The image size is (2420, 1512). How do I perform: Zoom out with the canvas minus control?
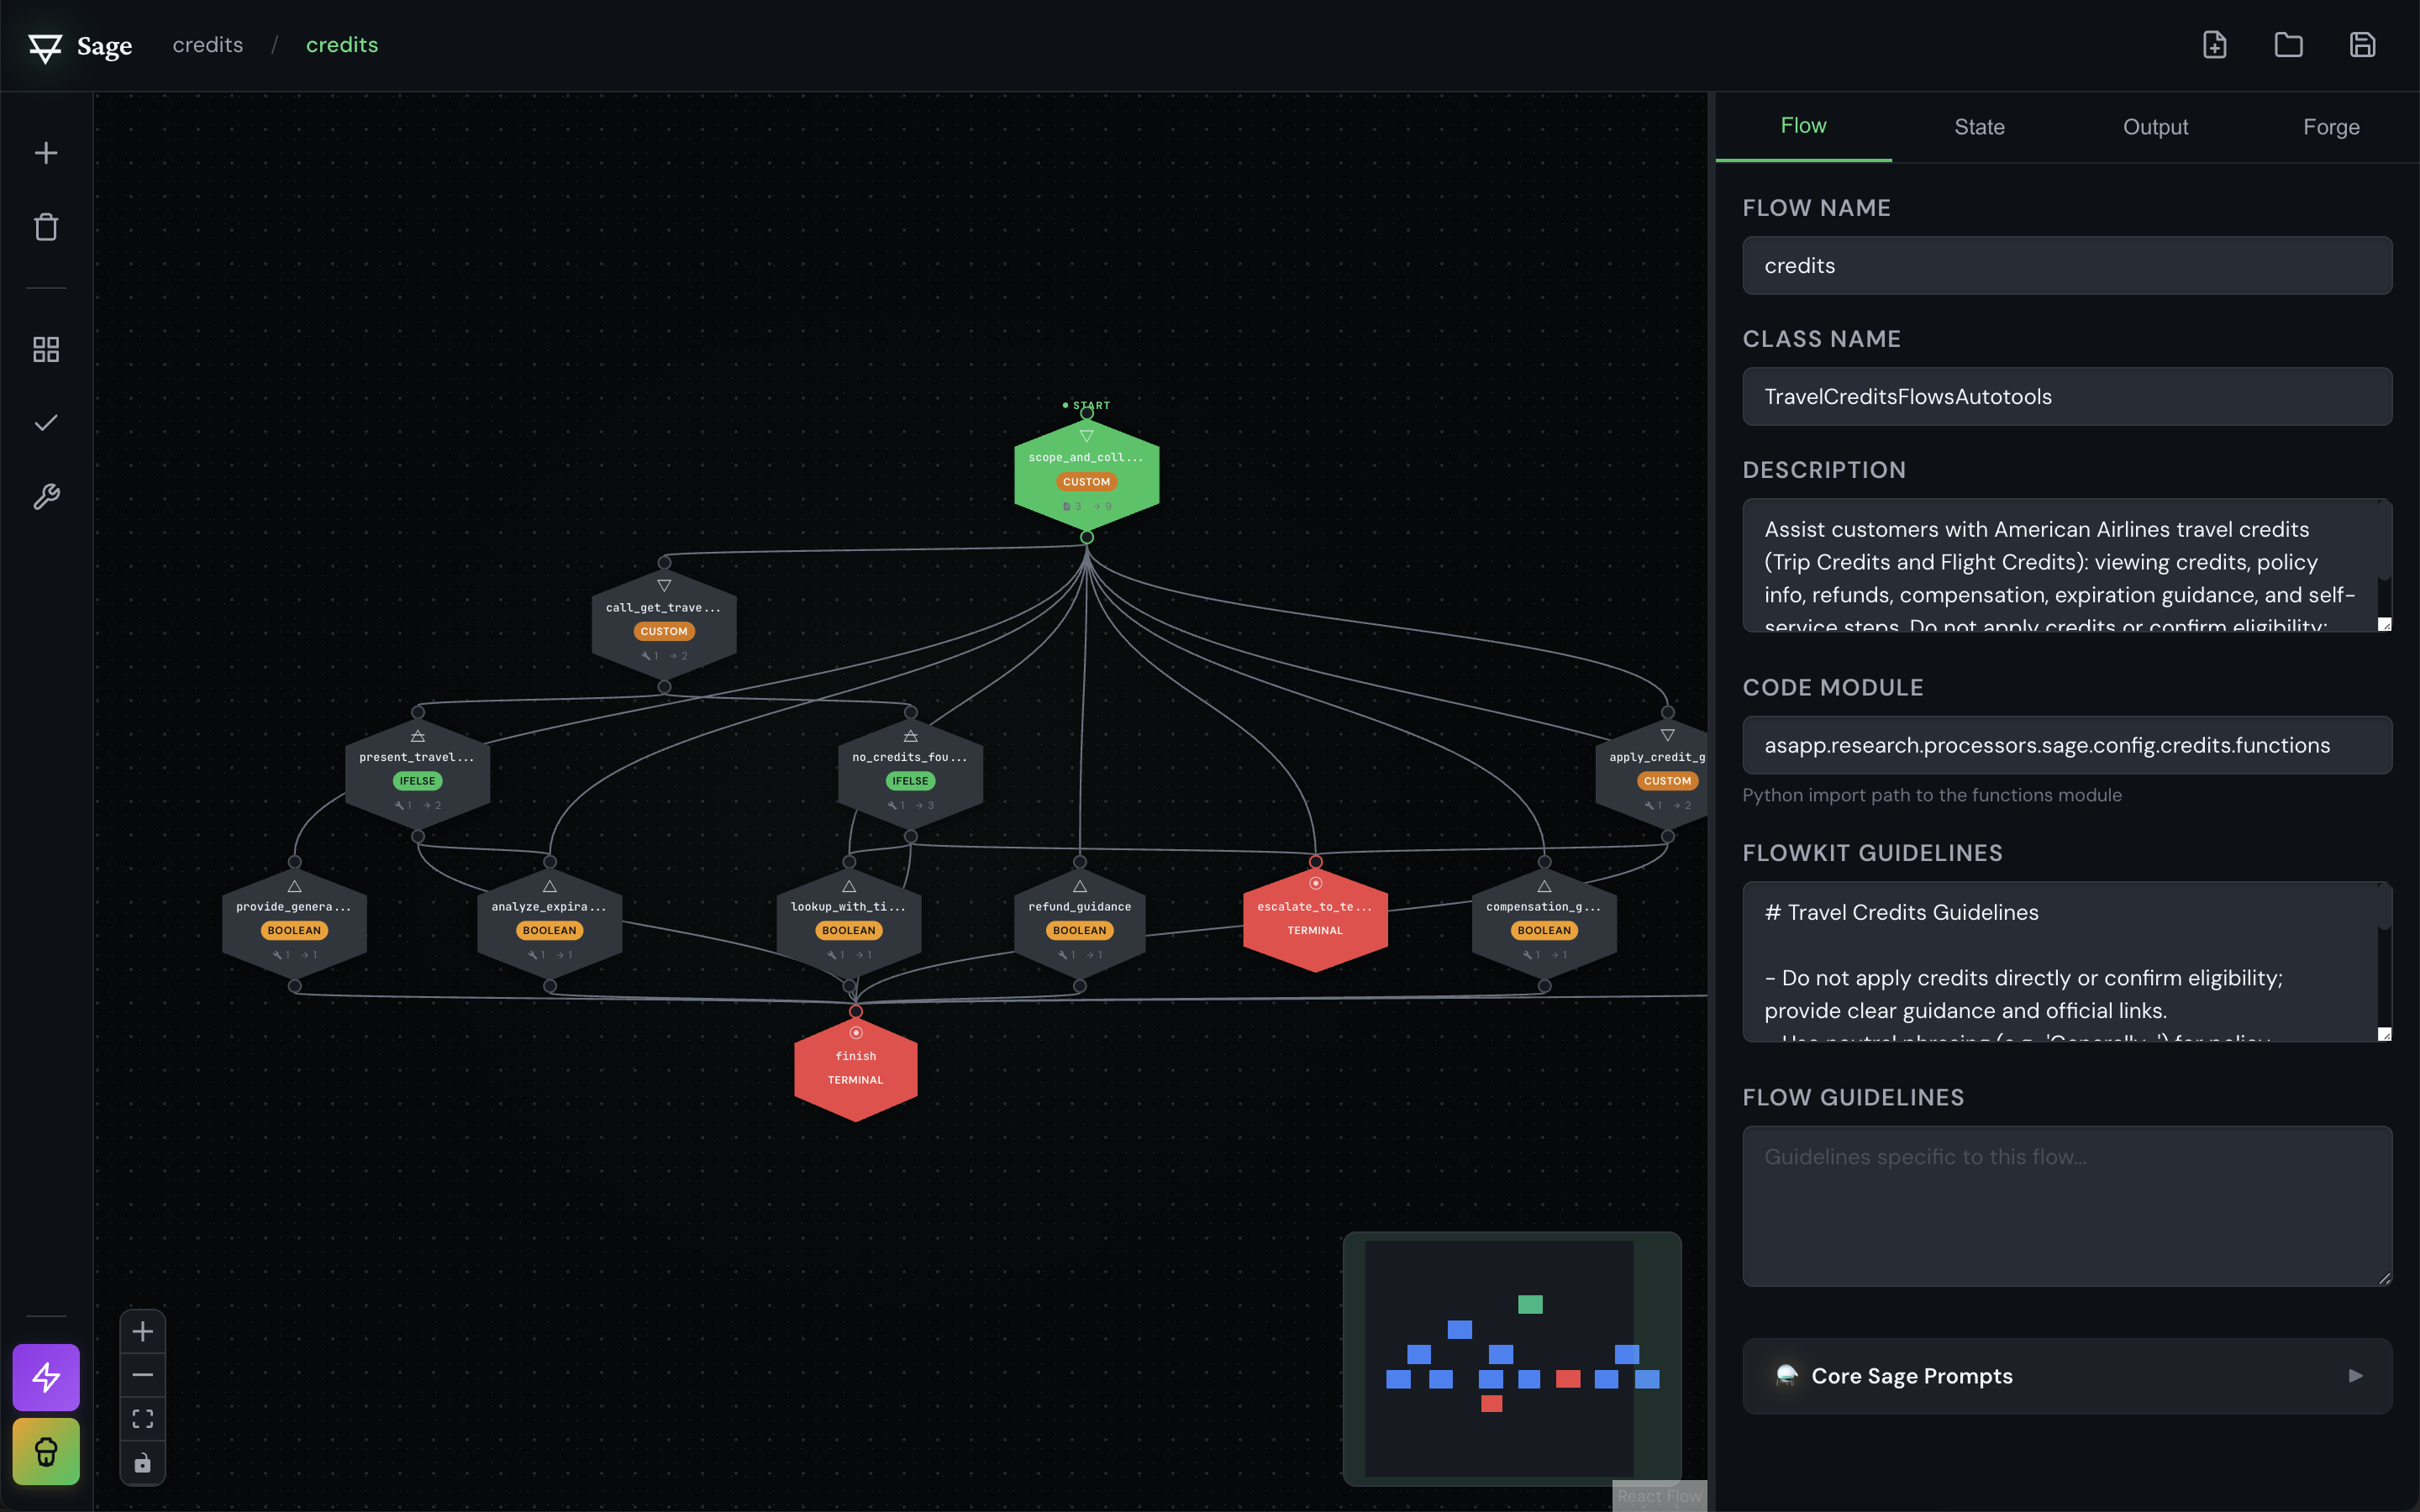click(x=143, y=1375)
